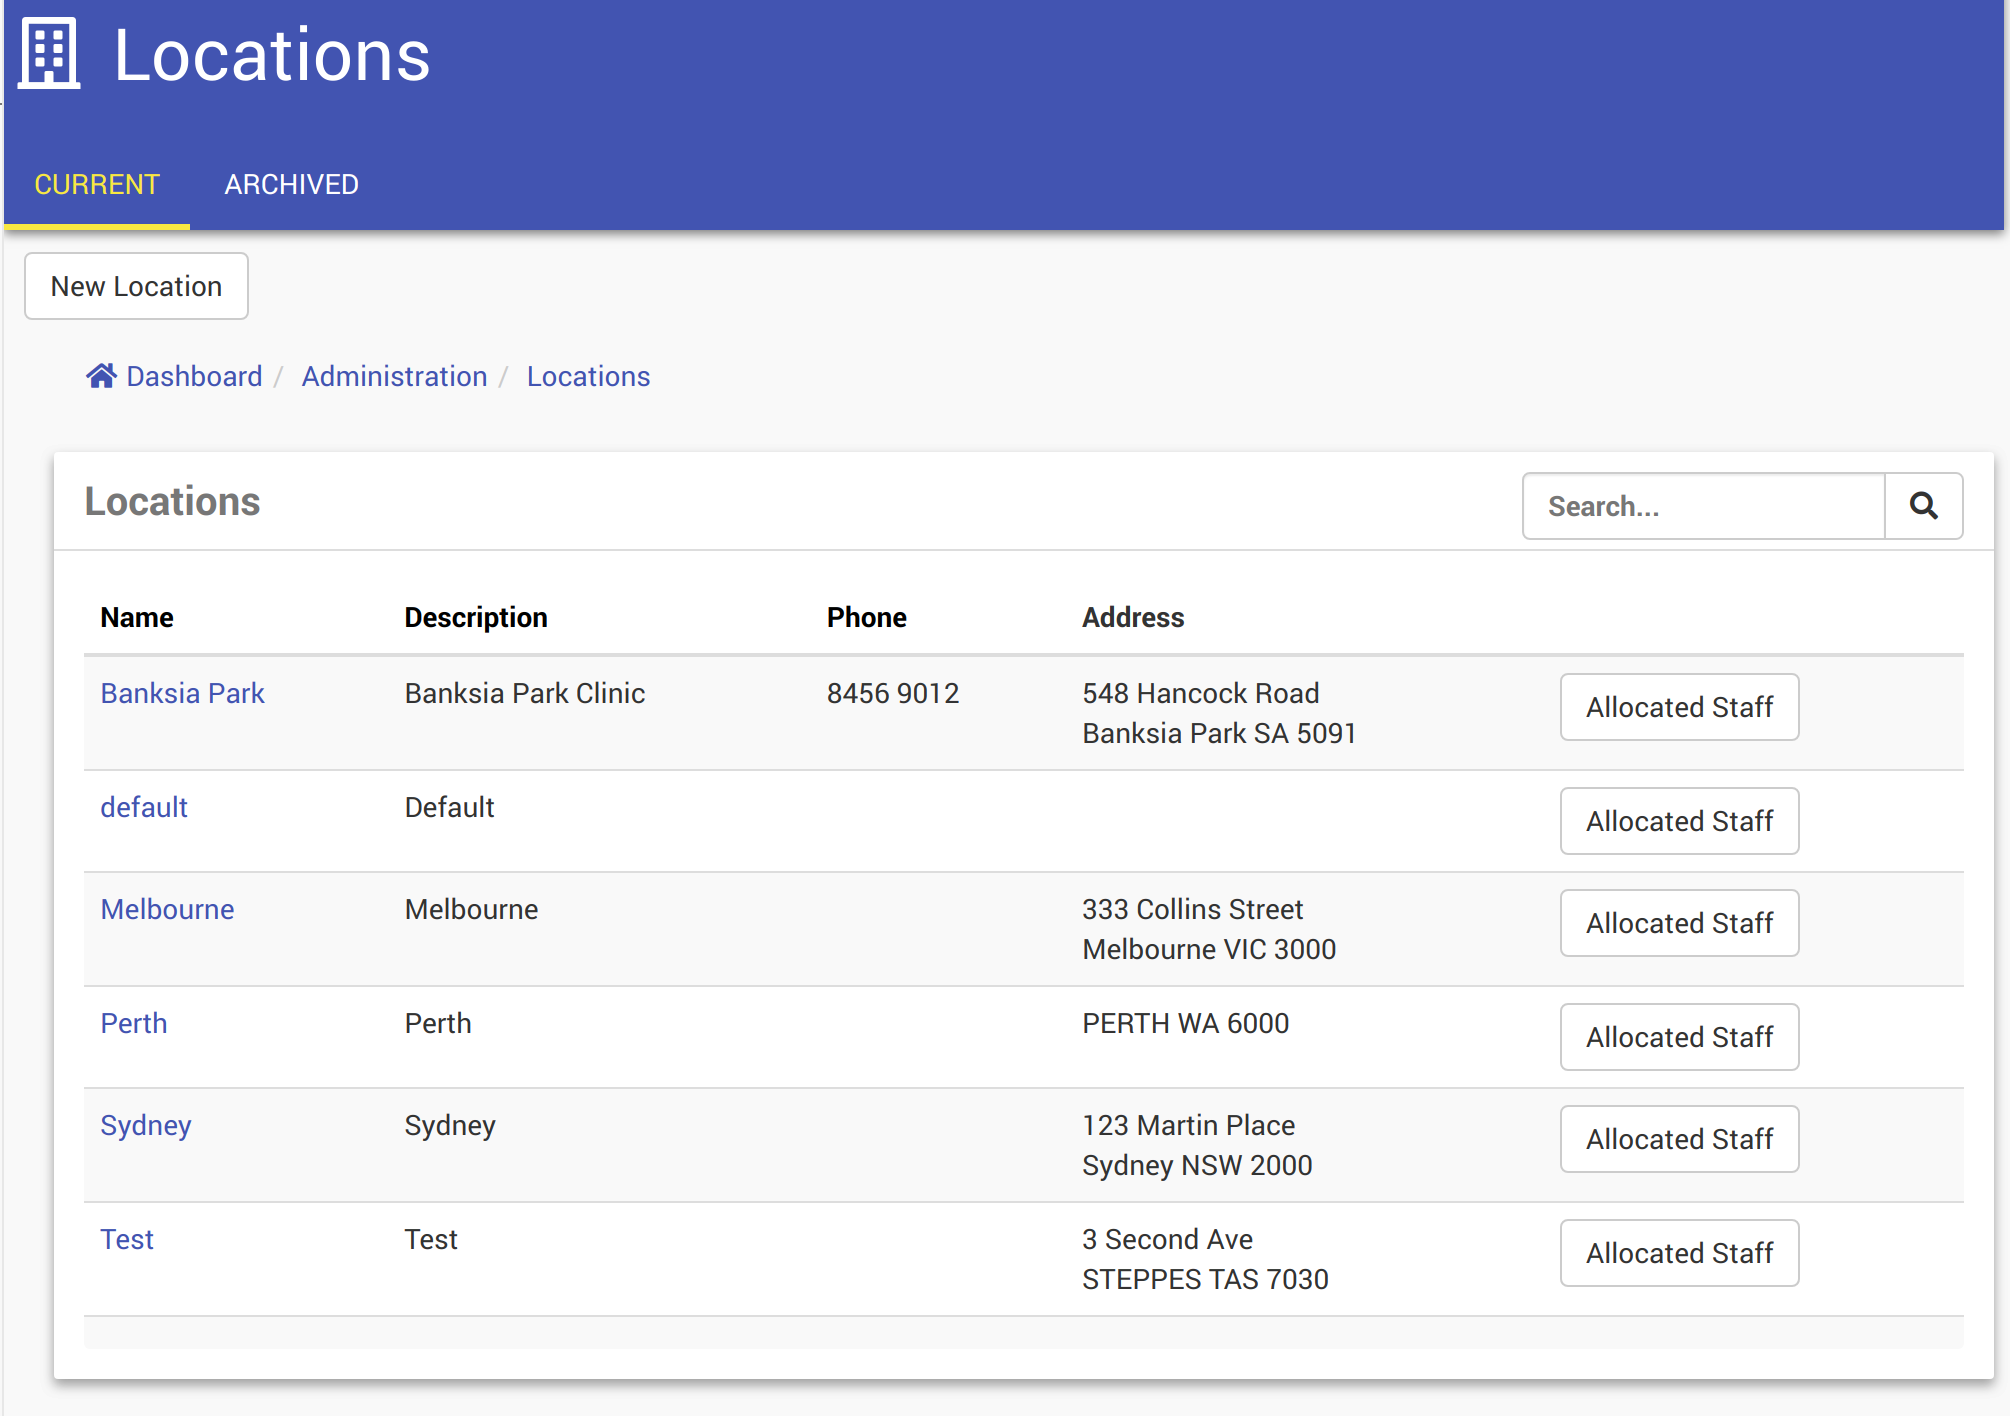This screenshot has width=2010, height=1416.
Task: Open the Test location link
Action: [x=127, y=1239]
